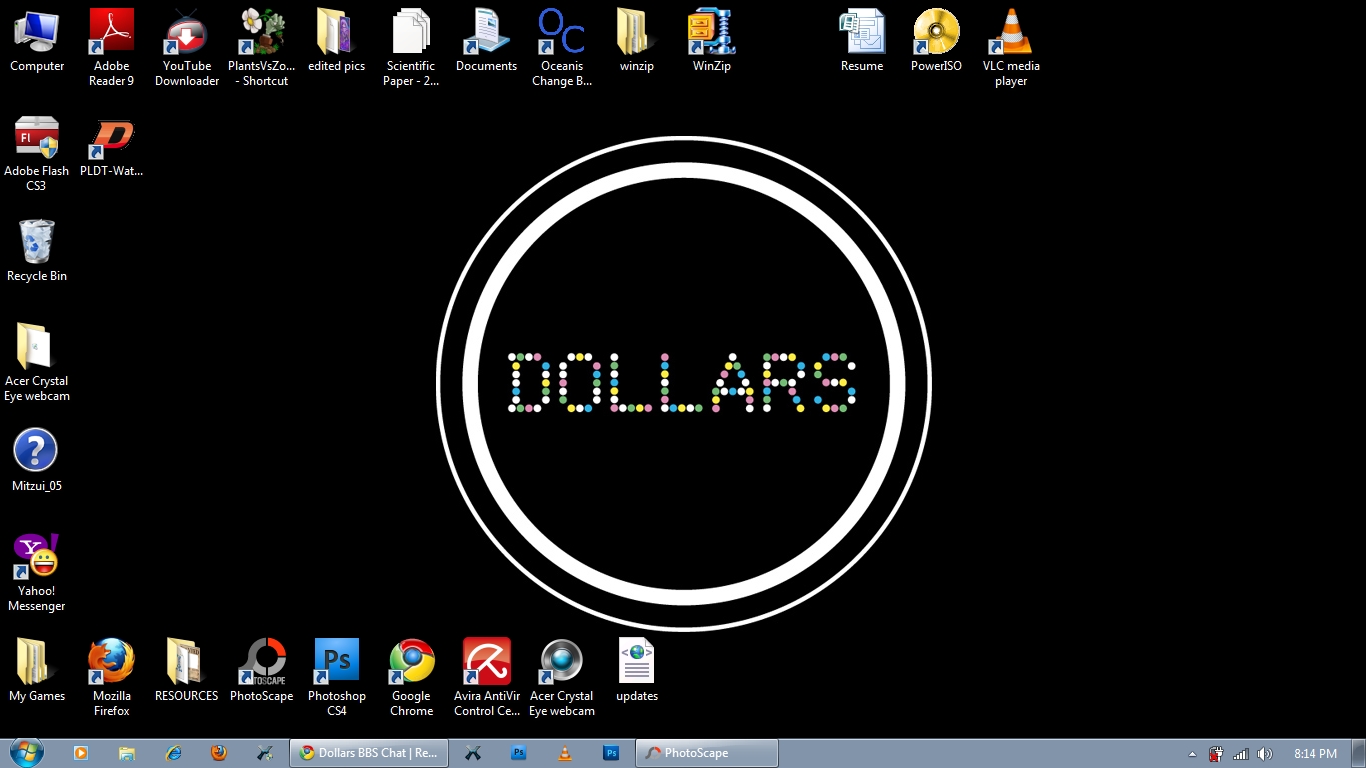Switch to Dollars BBS Chat Chrome window
Viewport: 1366px width, 768px height.
[x=369, y=753]
